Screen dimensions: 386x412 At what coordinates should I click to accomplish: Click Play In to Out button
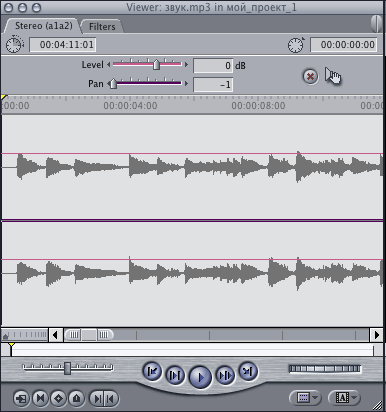tap(175, 376)
